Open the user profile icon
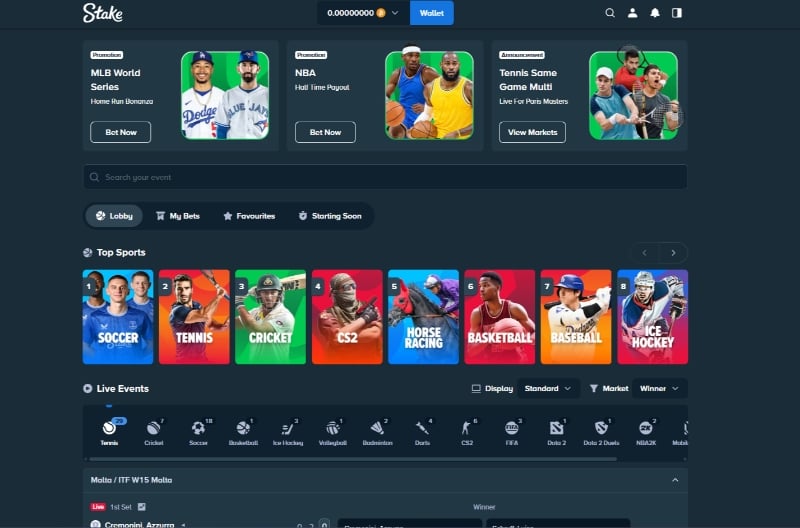The width and height of the screenshot is (800, 528). (633, 13)
